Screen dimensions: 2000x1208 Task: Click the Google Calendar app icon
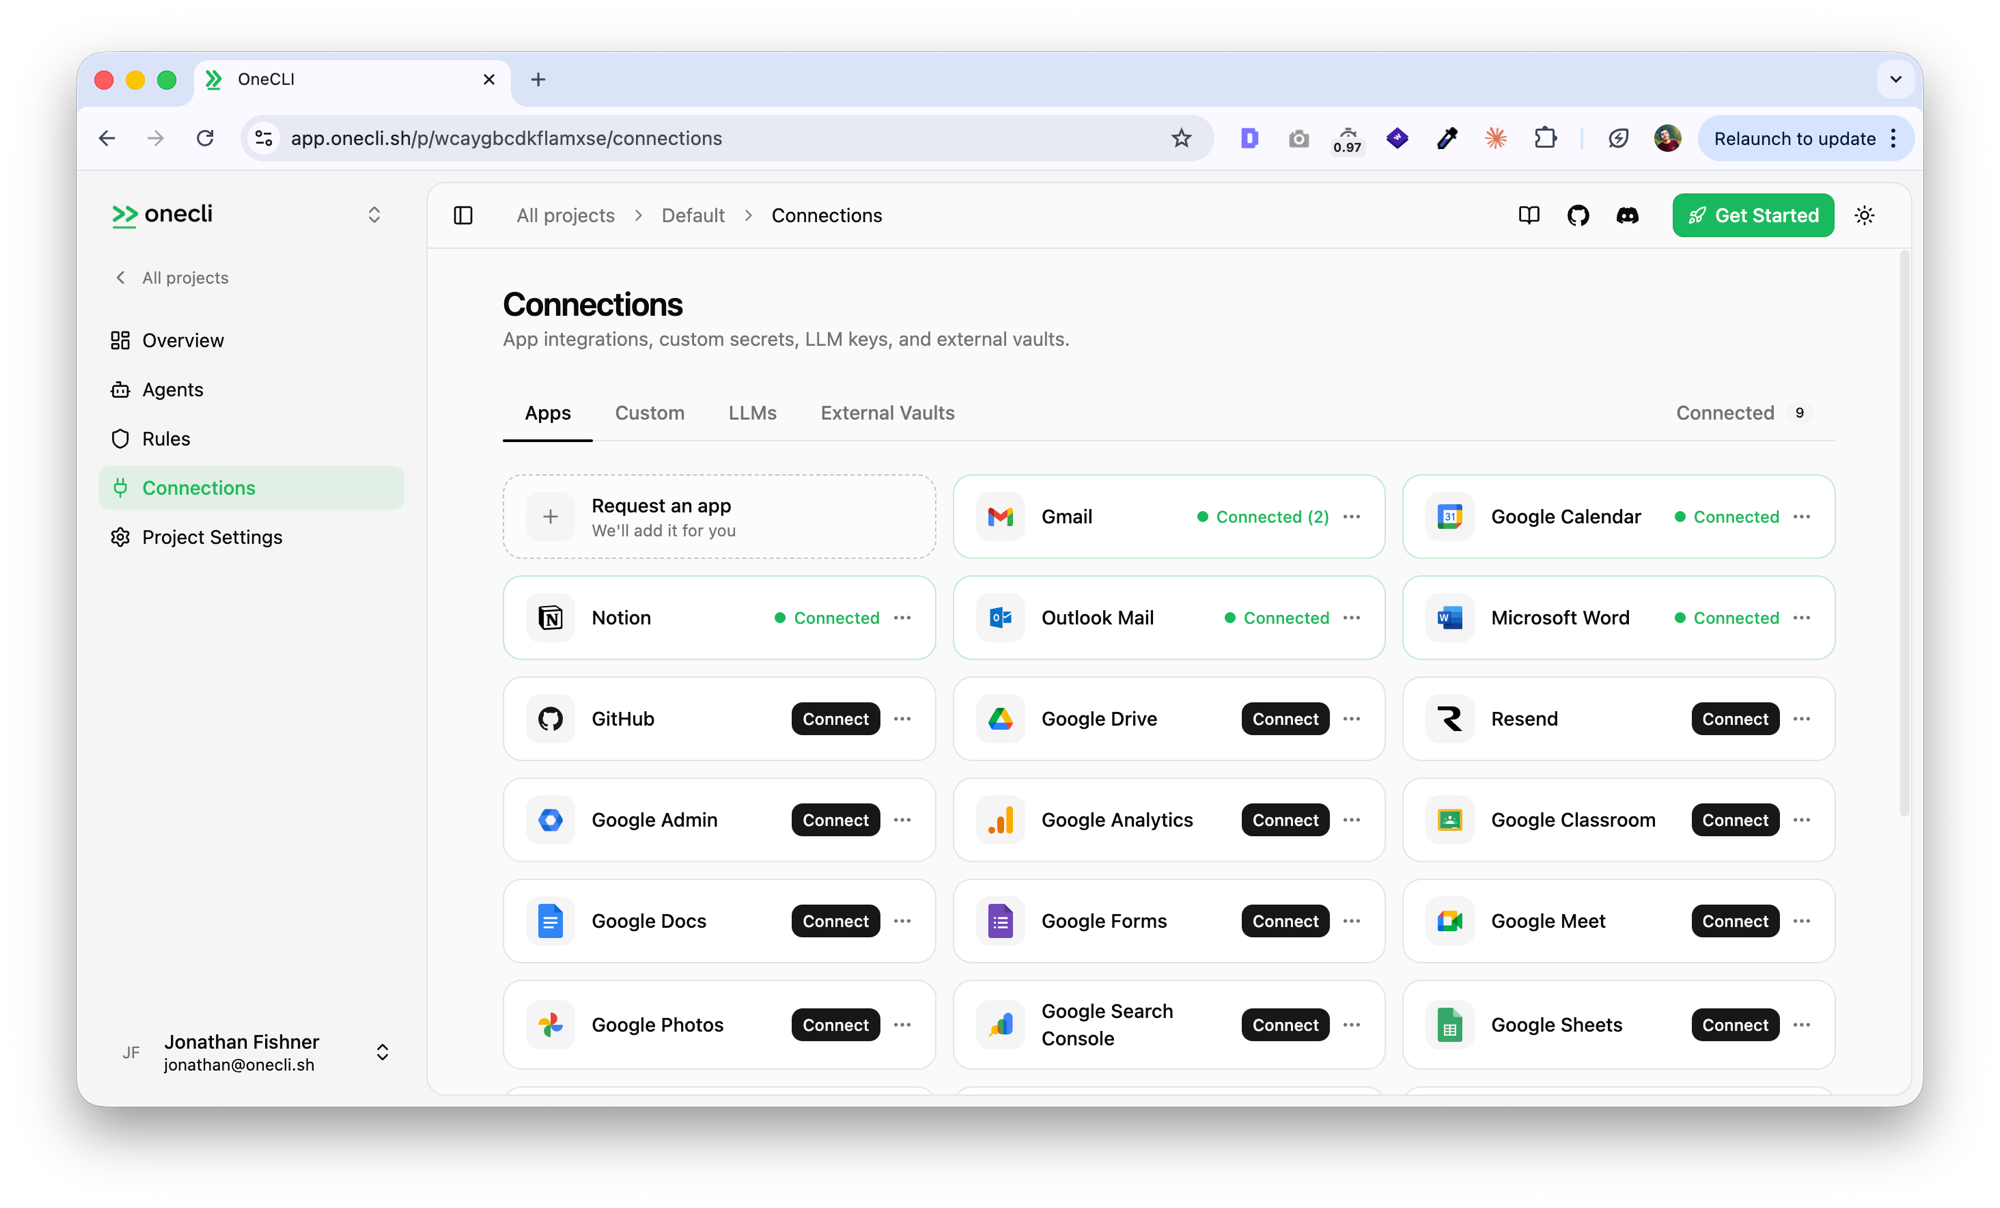pos(1450,517)
